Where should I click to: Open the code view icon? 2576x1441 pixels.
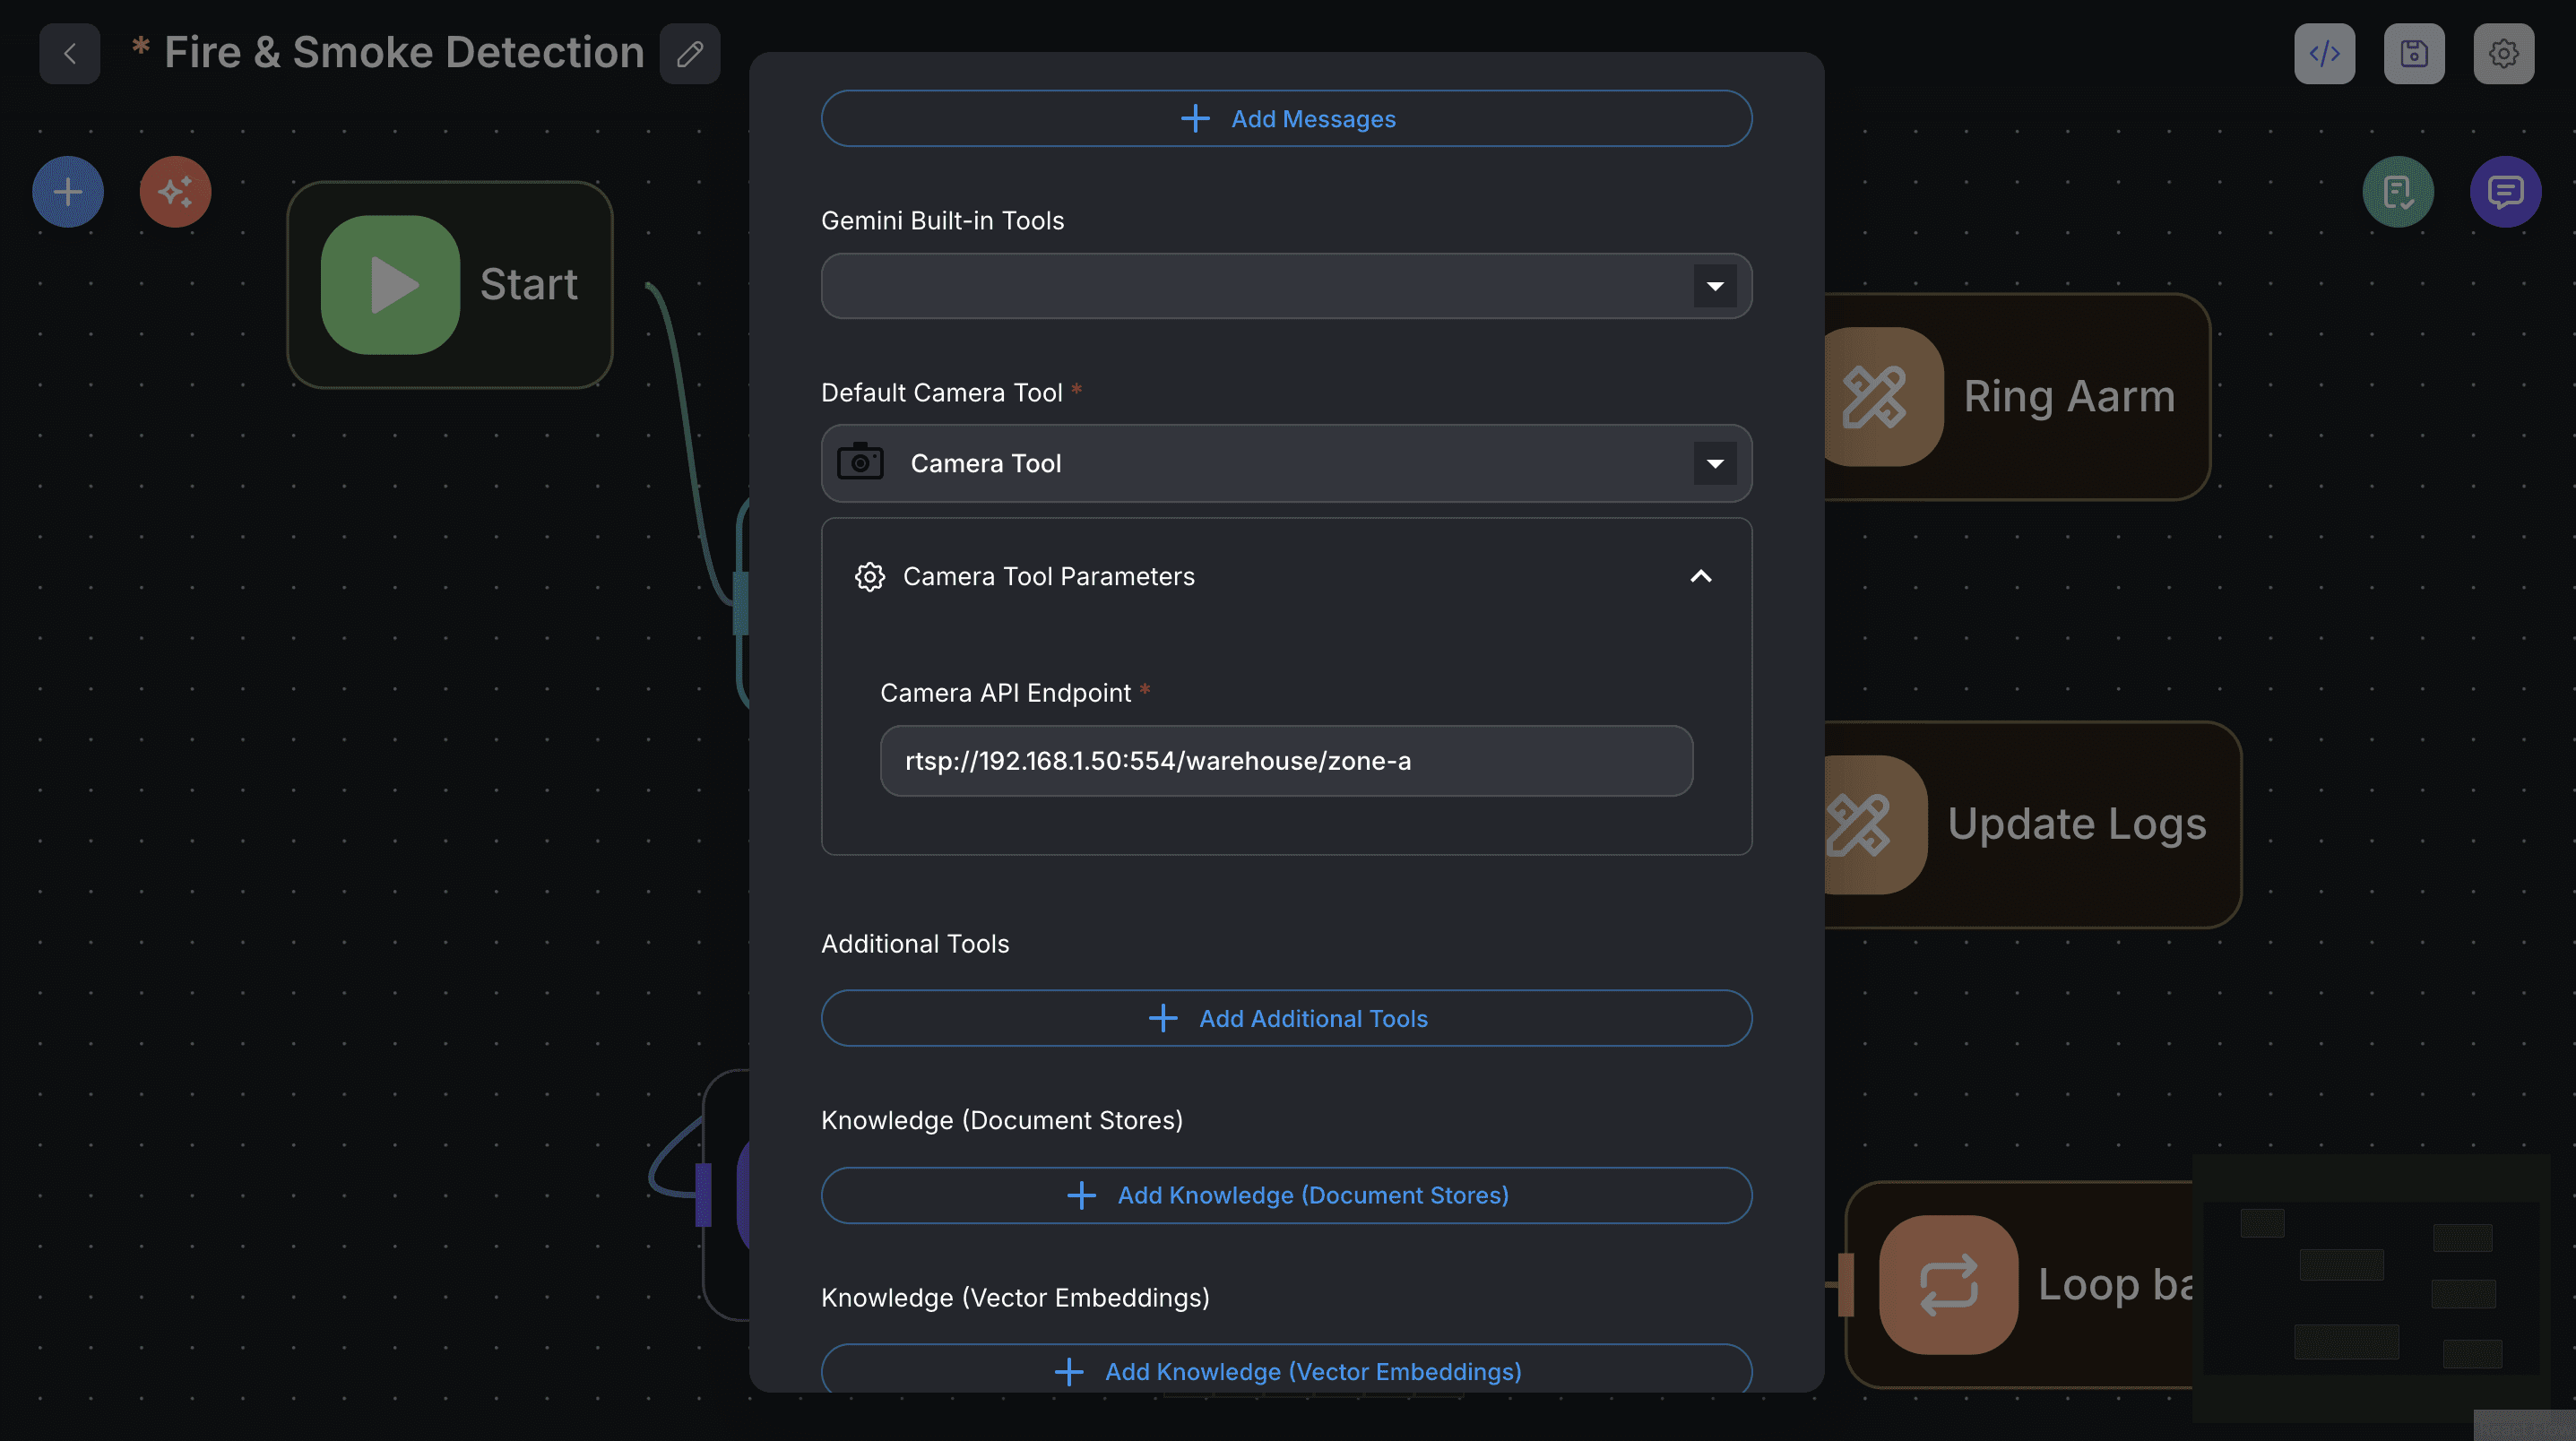click(2323, 53)
